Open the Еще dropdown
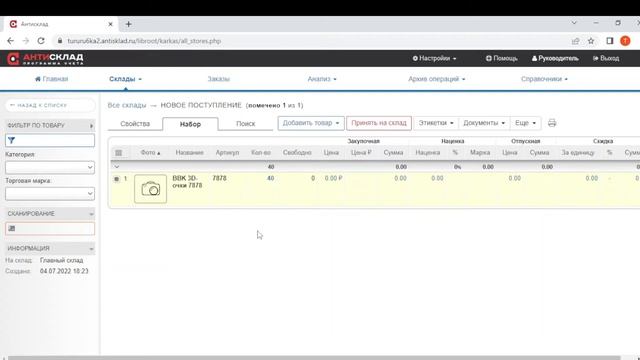 coord(525,123)
